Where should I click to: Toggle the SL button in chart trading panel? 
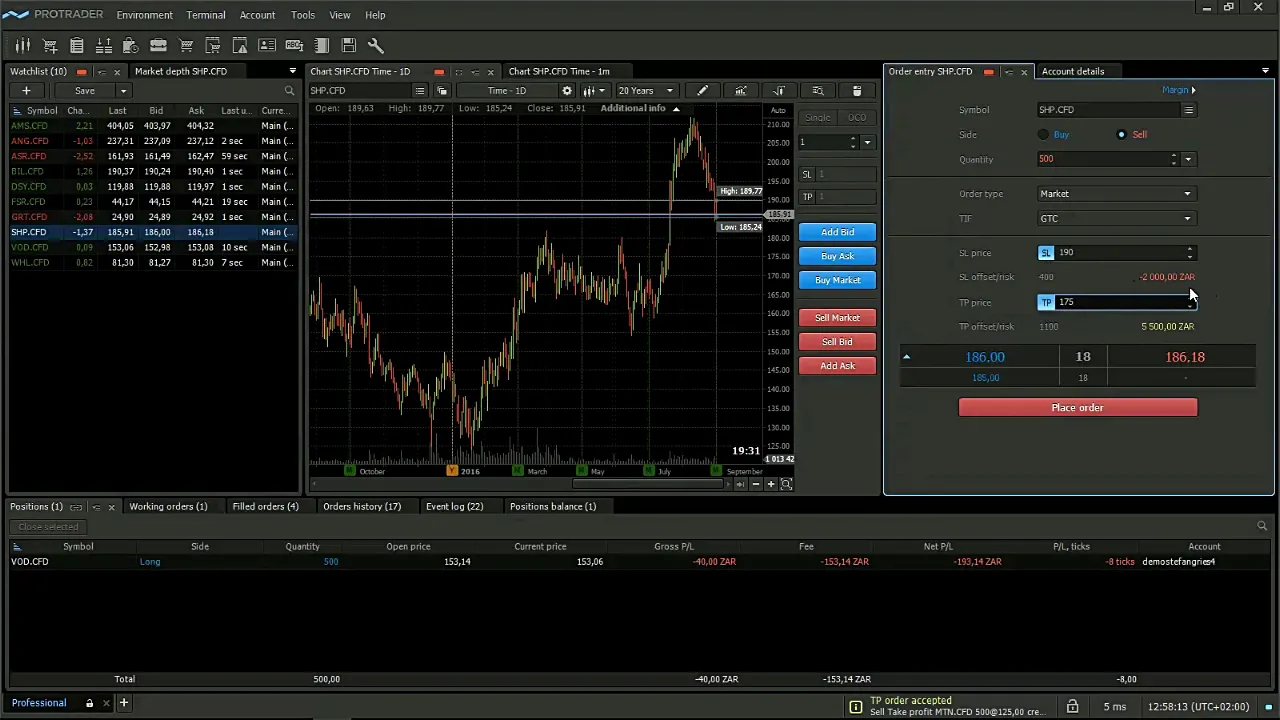pyautogui.click(x=807, y=174)
